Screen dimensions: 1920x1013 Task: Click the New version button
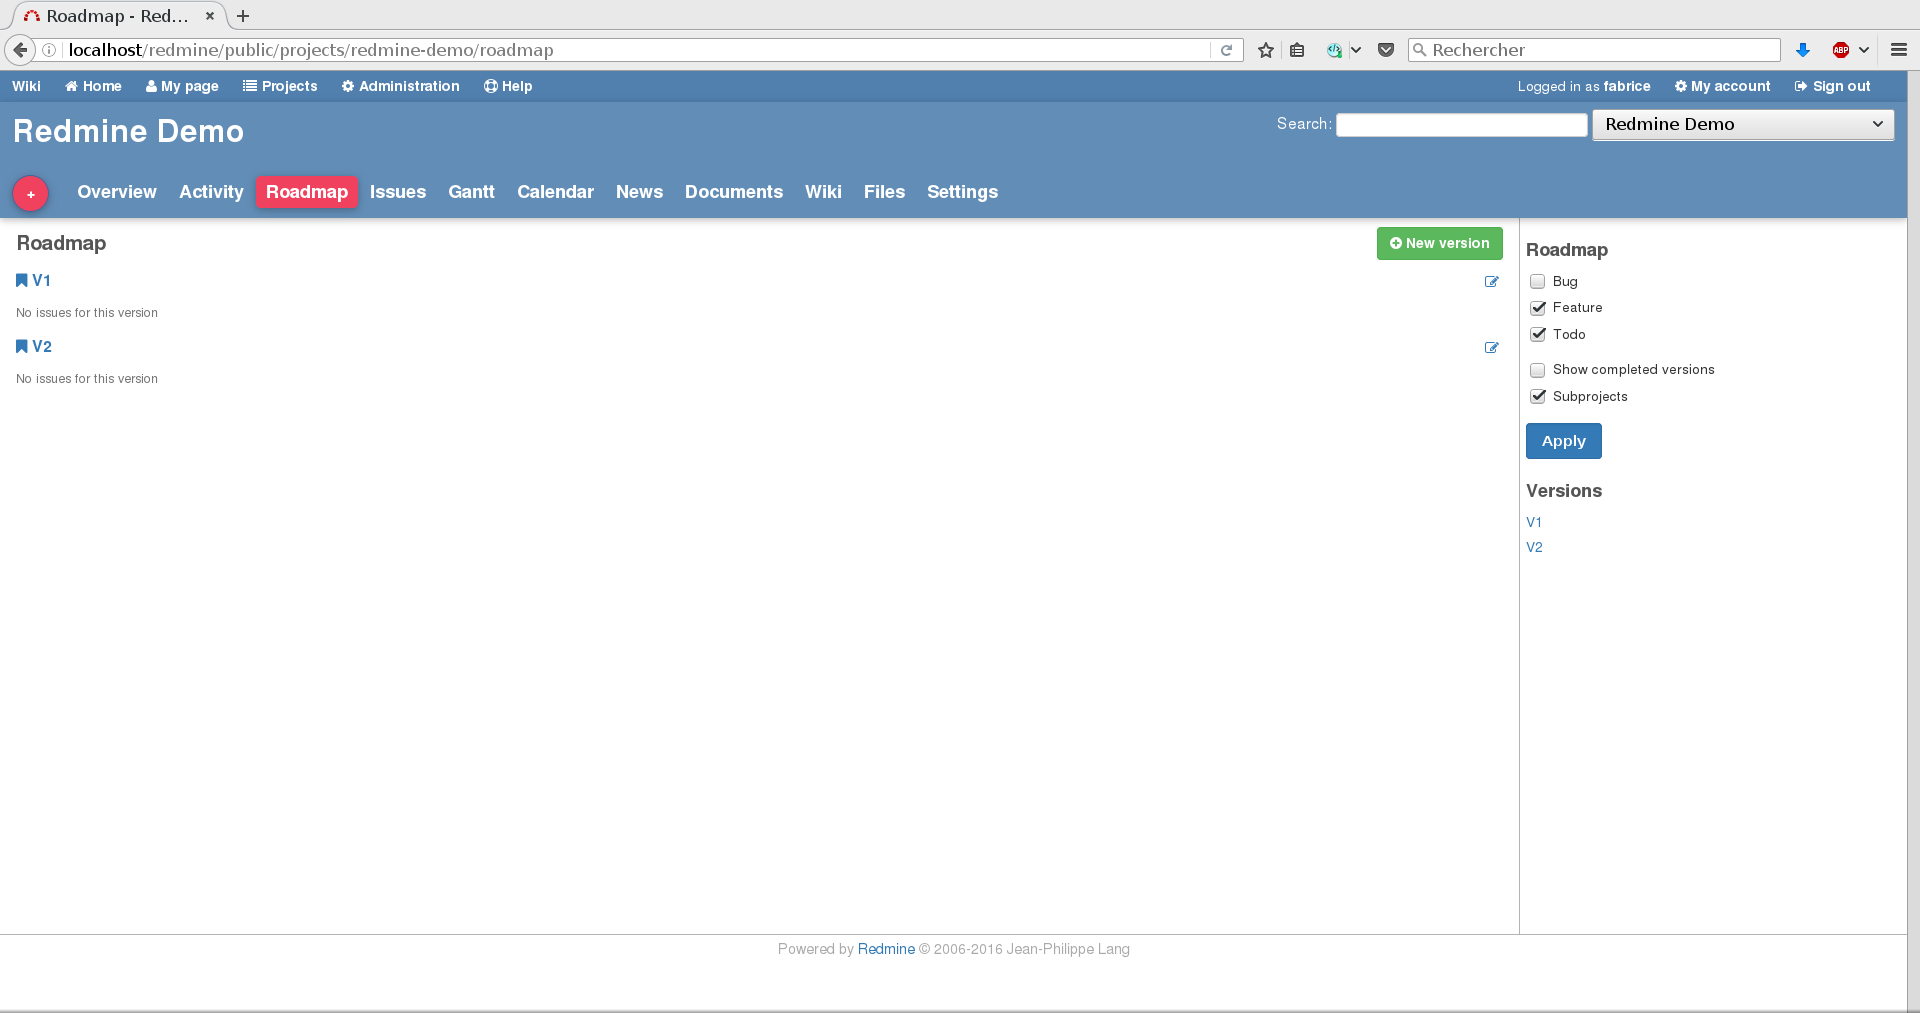tap(1439, 243)
